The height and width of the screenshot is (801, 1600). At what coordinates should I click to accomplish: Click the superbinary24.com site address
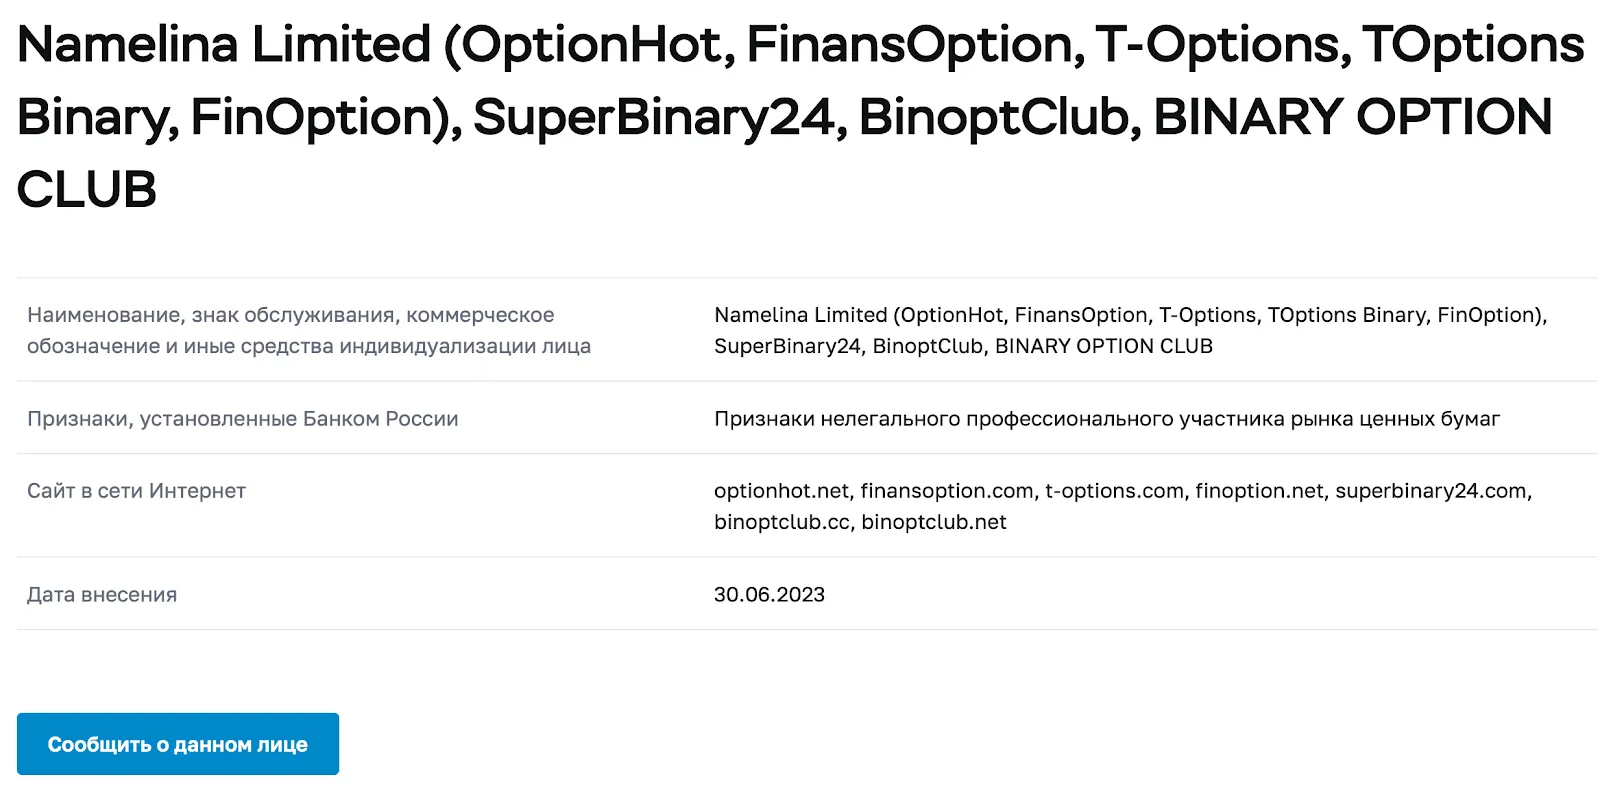click(x=1431, y=490)
